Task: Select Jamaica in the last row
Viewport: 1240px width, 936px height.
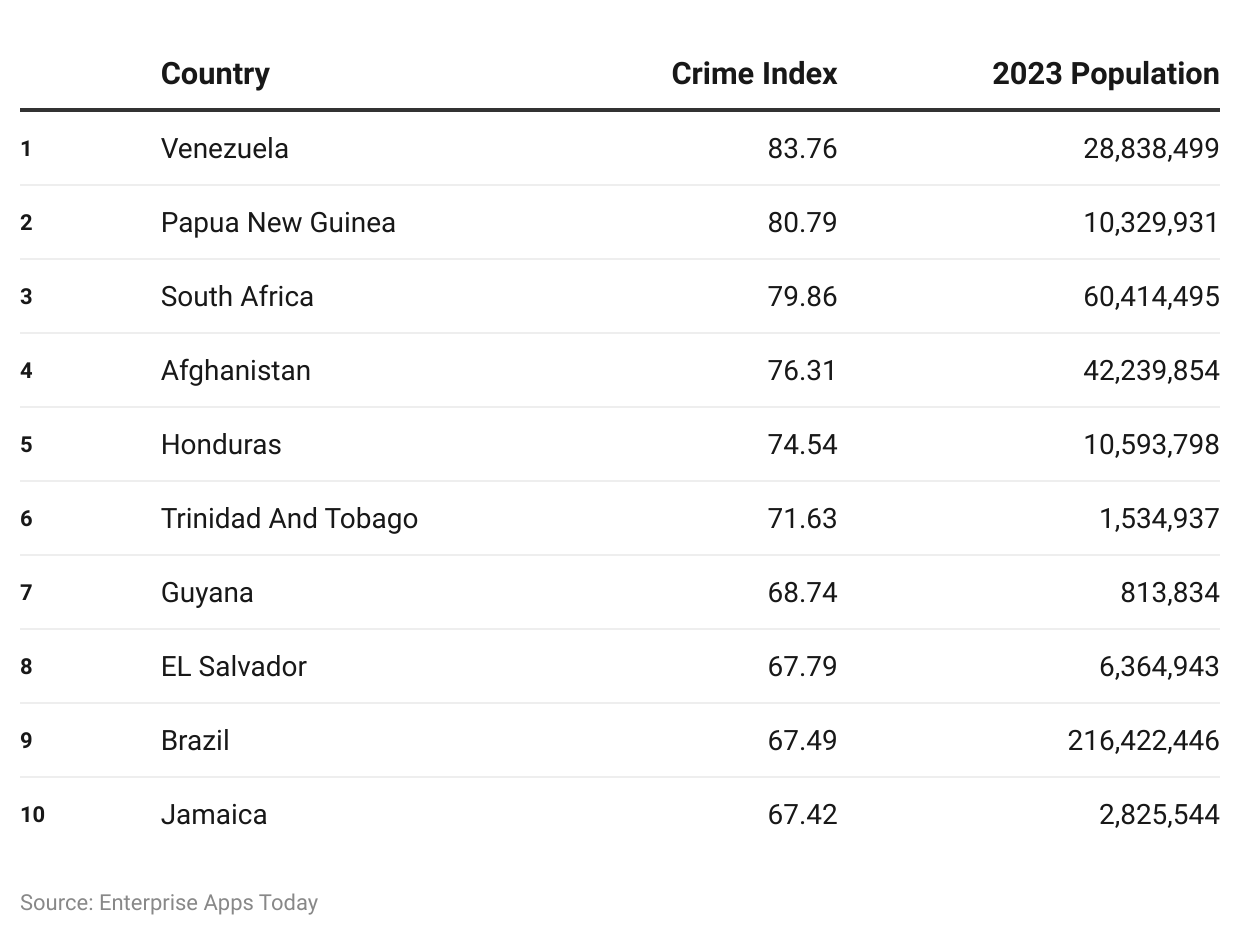Action: tap(214, 814)
